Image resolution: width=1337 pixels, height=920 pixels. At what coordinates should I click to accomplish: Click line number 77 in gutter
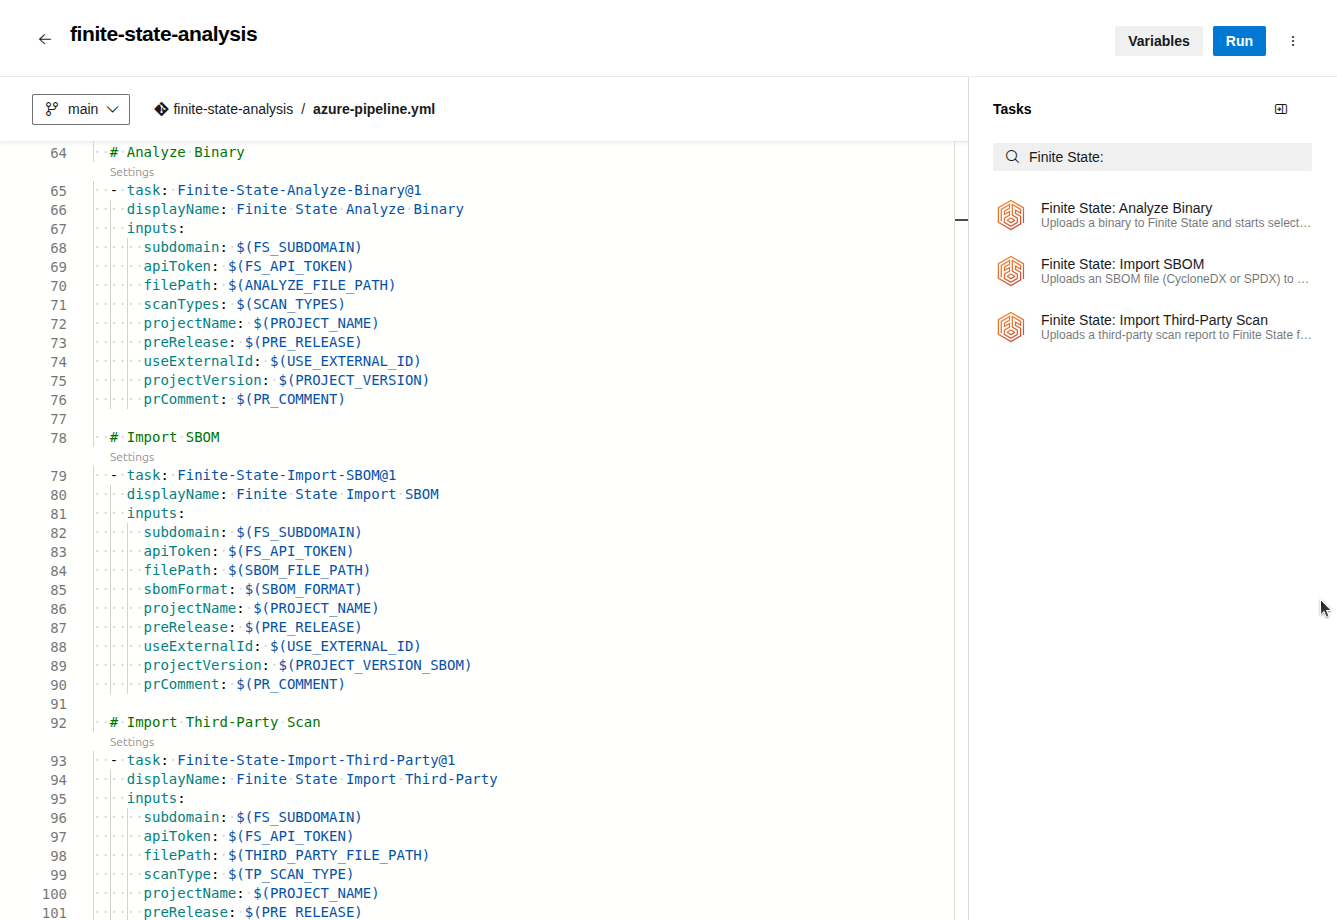58,420
